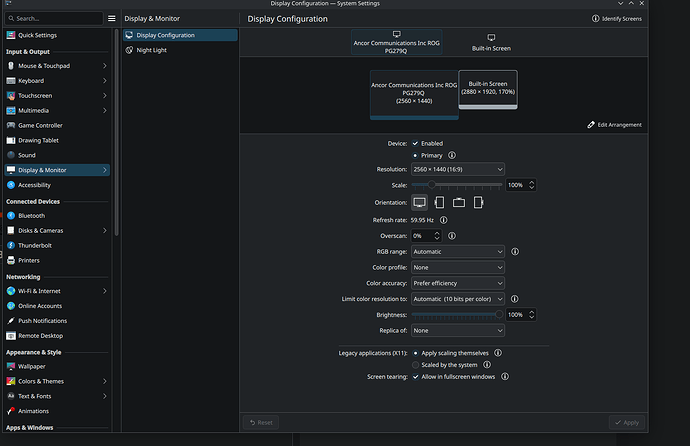
Task: Expand the Color accuracy dropdown
Action: coord(457,283)
